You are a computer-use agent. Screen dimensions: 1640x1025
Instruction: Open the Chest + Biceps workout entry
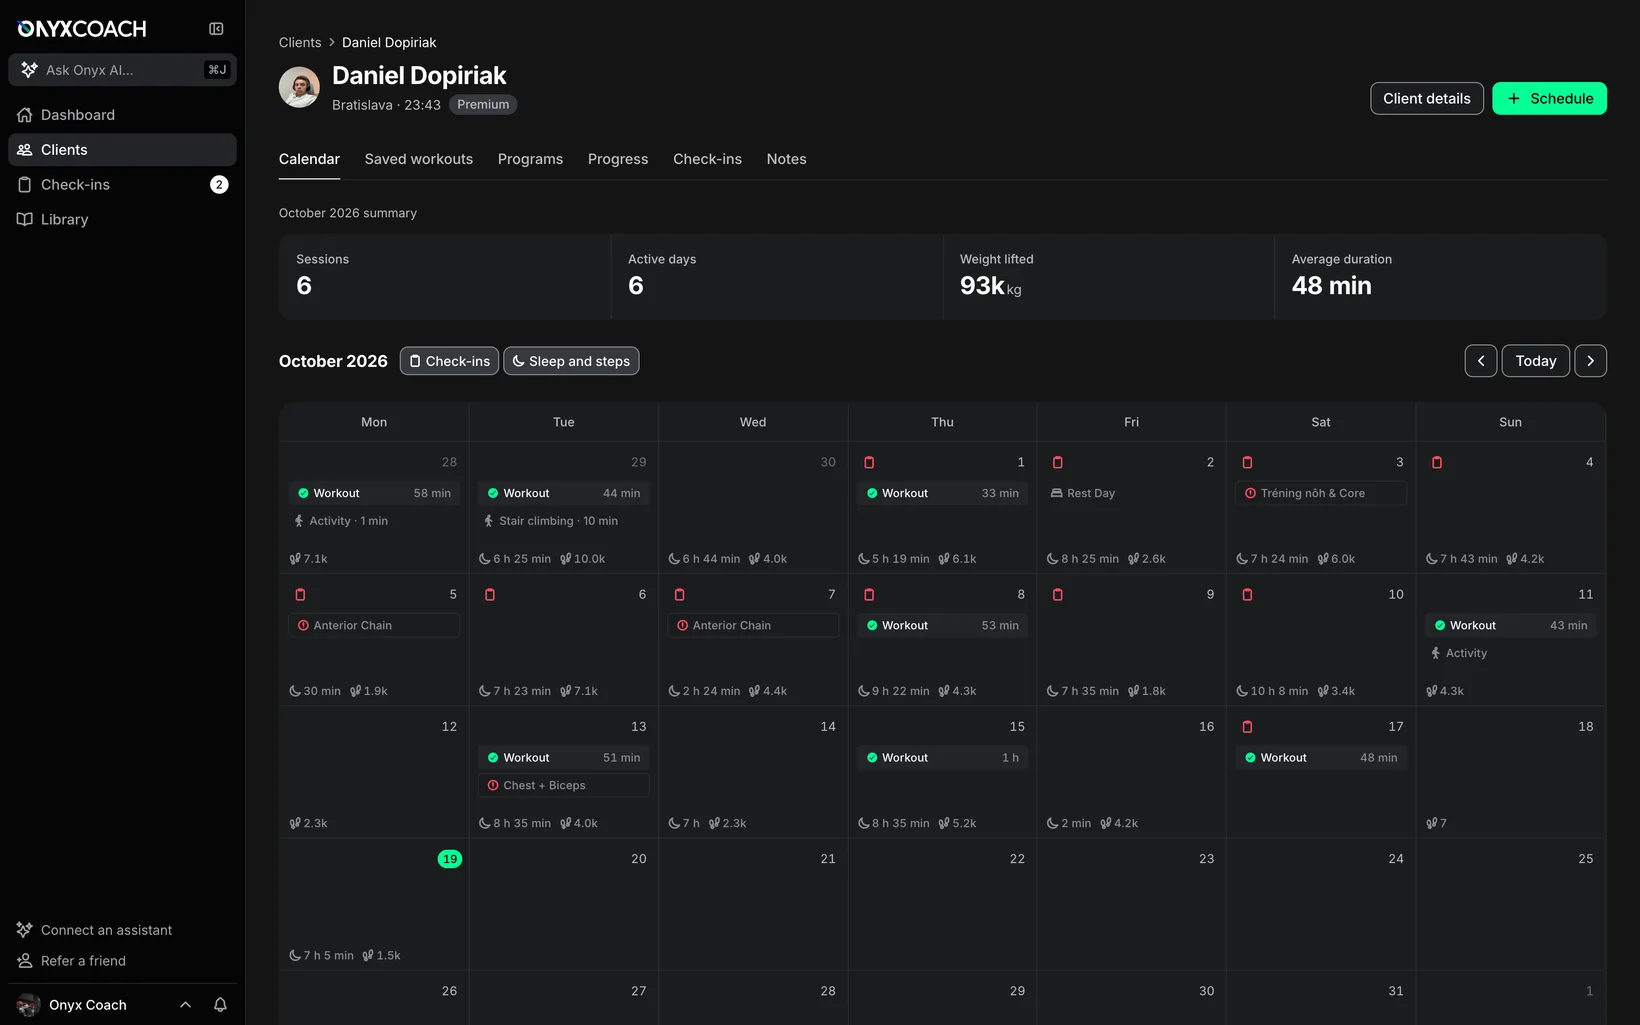(x=564, y=786)
